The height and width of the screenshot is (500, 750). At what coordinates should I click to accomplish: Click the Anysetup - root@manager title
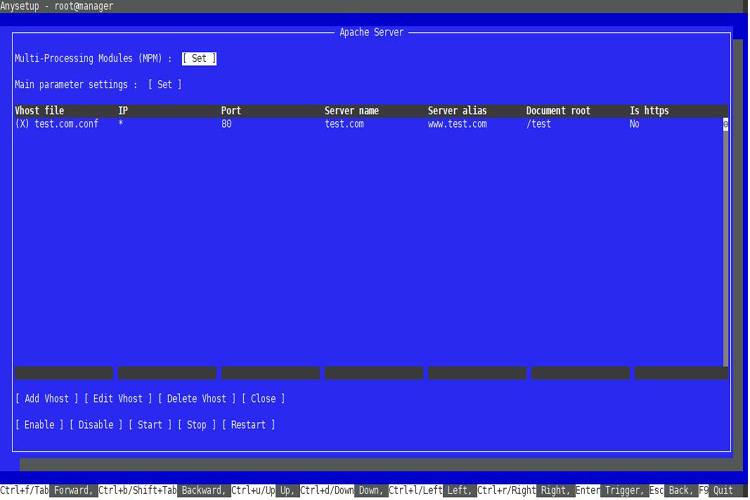(x=56, y=6)
